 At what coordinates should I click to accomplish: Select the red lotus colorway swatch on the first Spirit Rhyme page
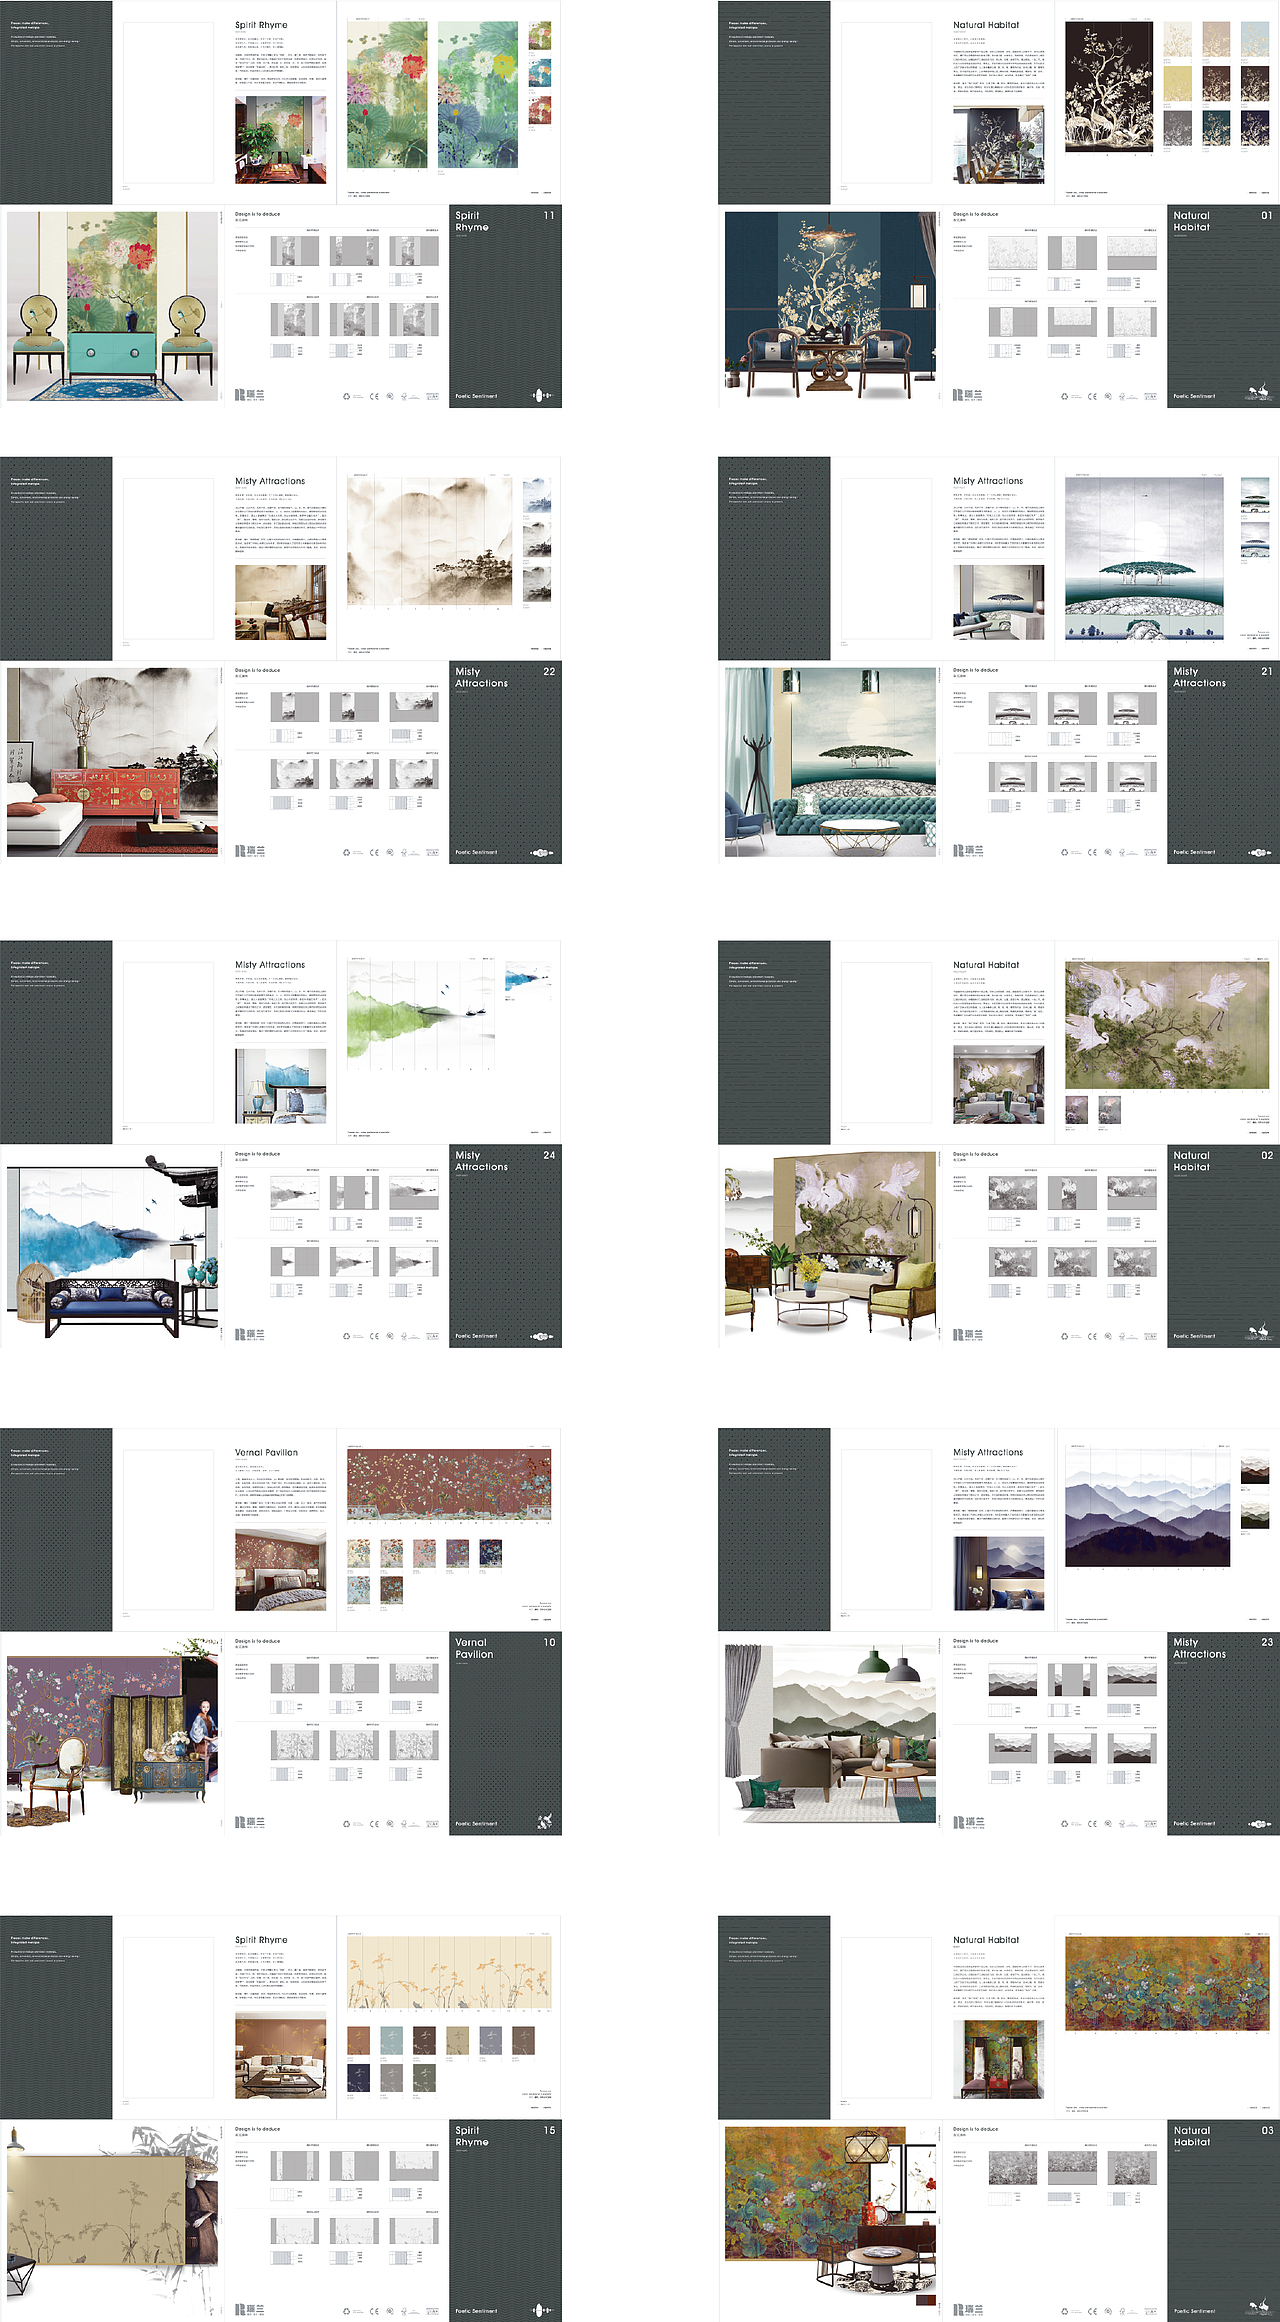coord(539,109)
